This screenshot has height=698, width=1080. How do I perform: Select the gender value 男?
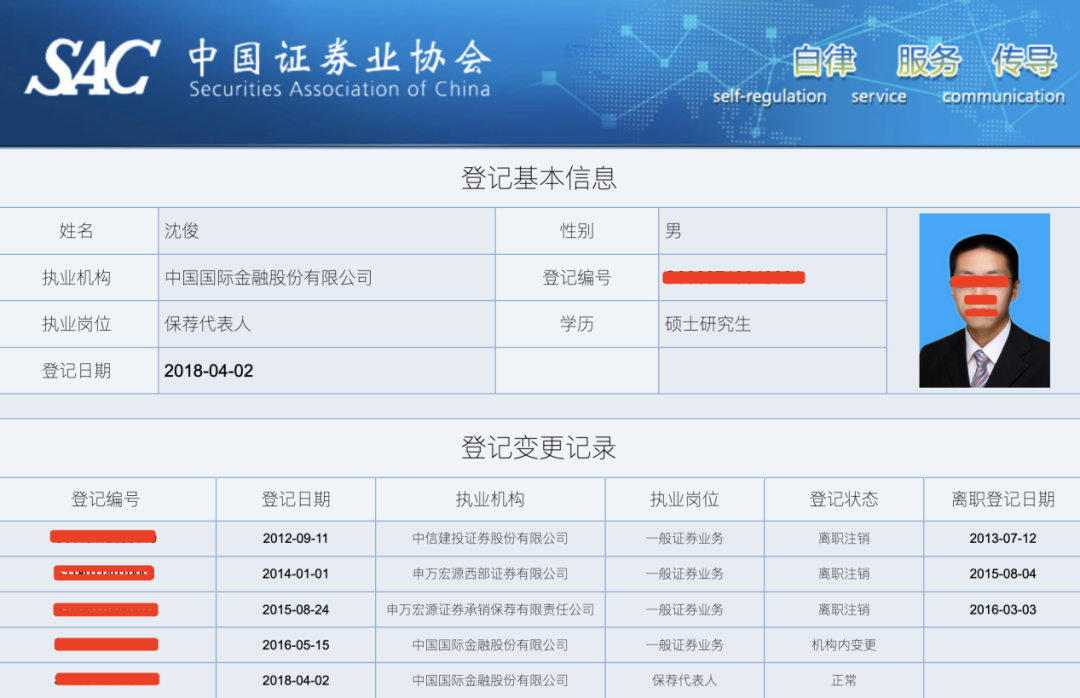point(673,231)
